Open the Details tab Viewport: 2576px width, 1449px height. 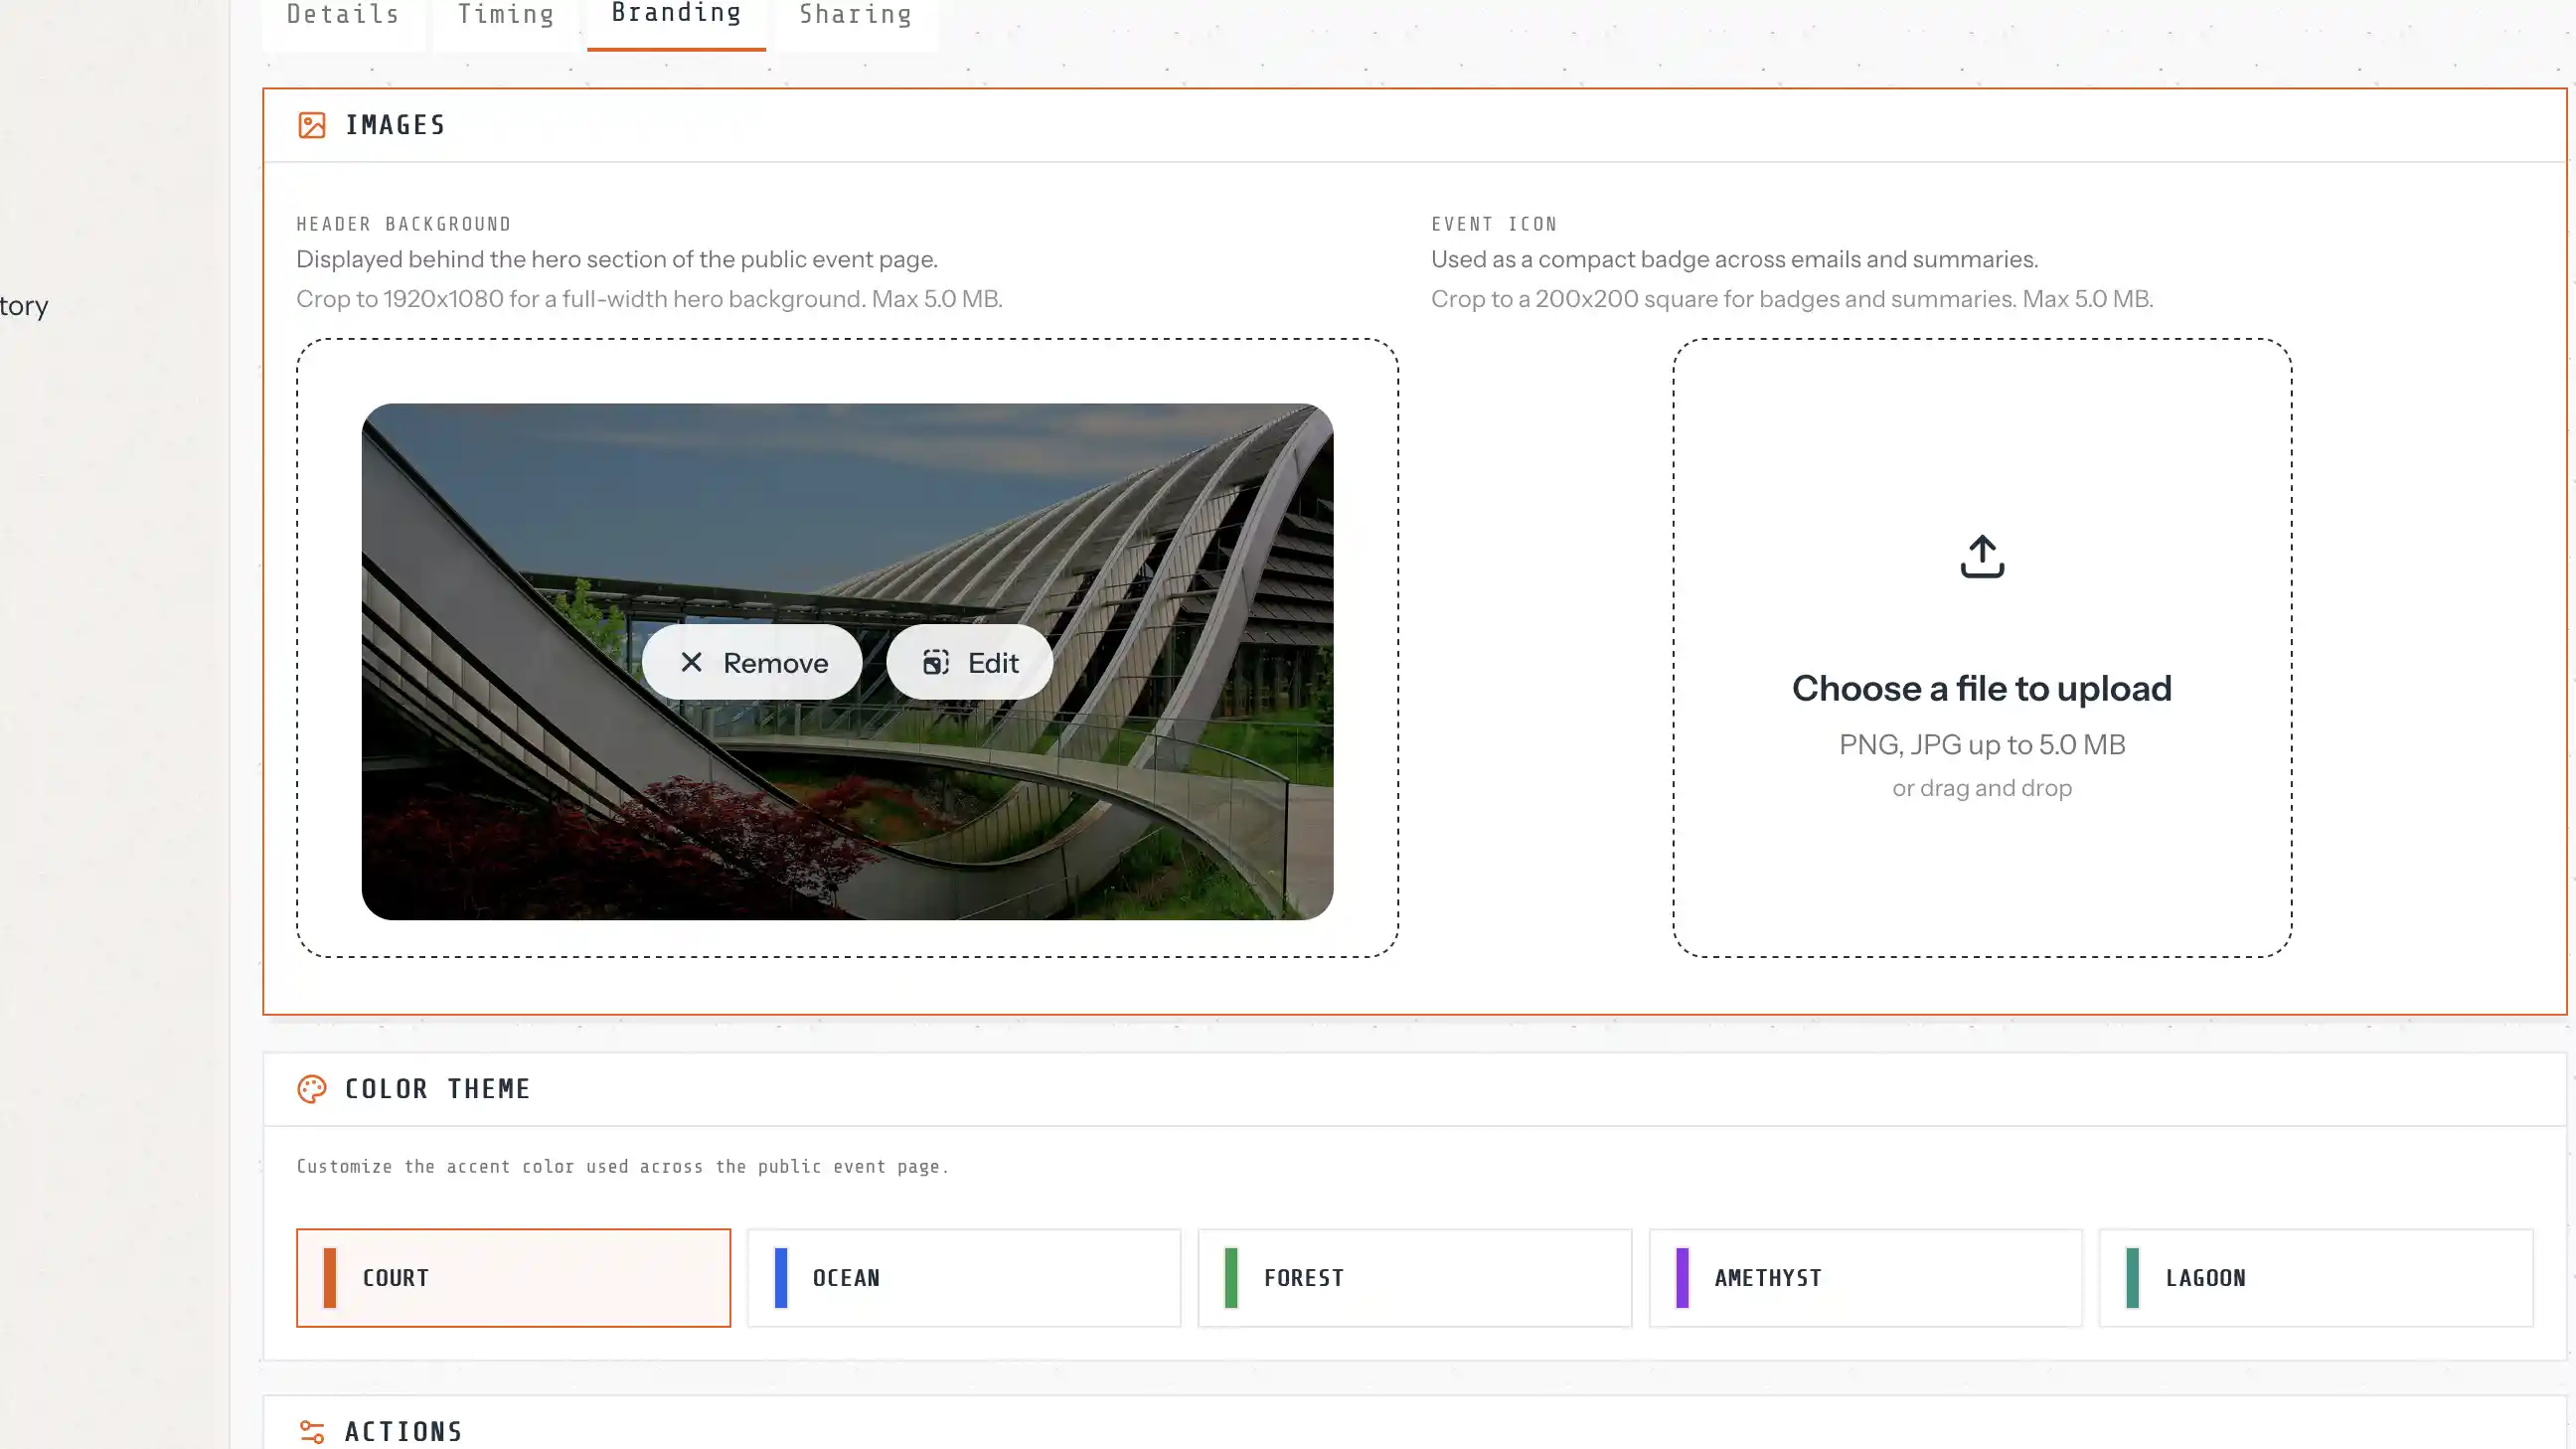pos(343,15)
